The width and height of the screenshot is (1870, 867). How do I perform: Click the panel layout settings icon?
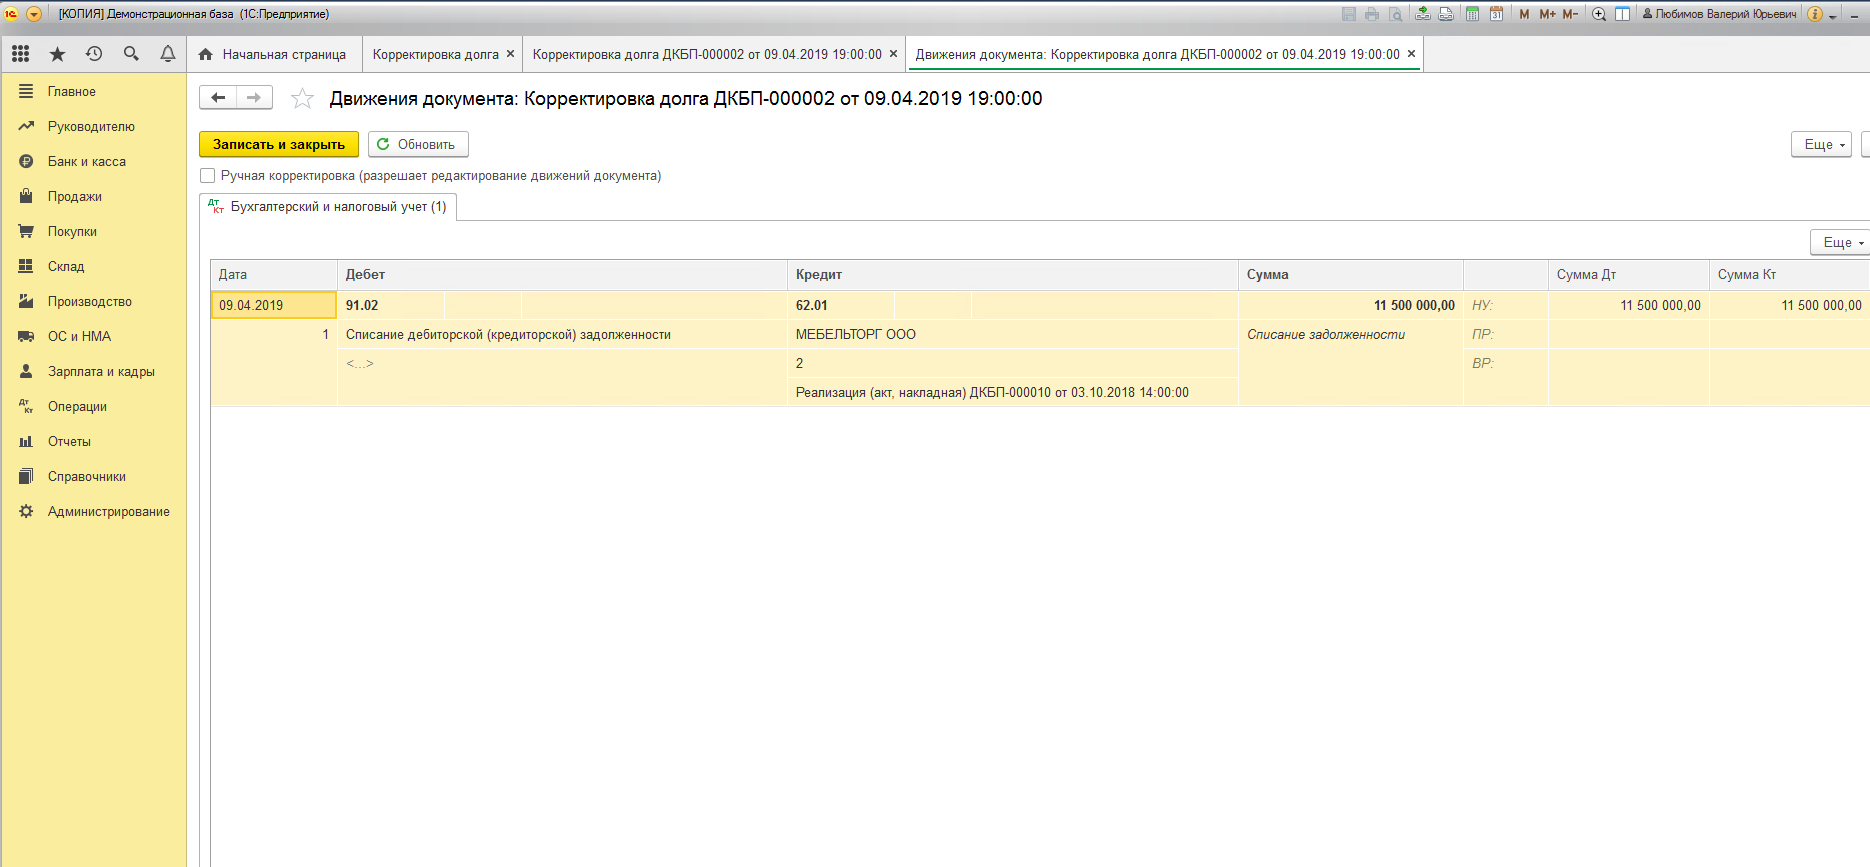pos(1623,14)
